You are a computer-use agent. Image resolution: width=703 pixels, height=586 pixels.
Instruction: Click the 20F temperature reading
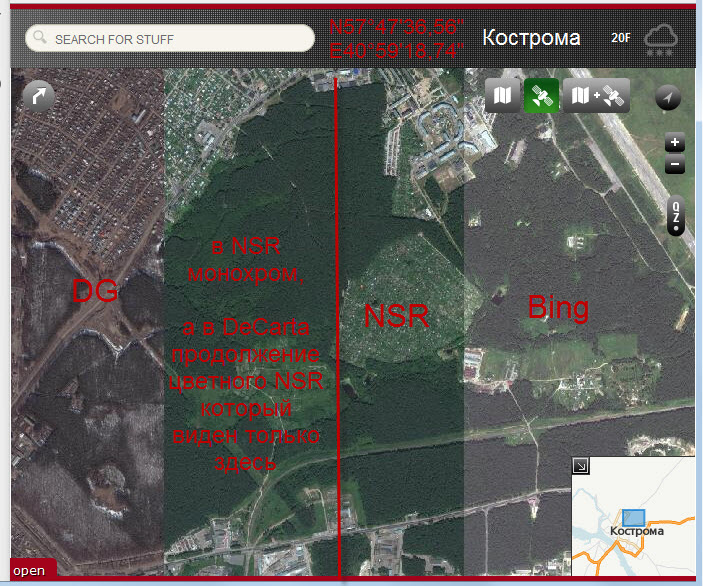pyautogui.click(x=621, y=38)
